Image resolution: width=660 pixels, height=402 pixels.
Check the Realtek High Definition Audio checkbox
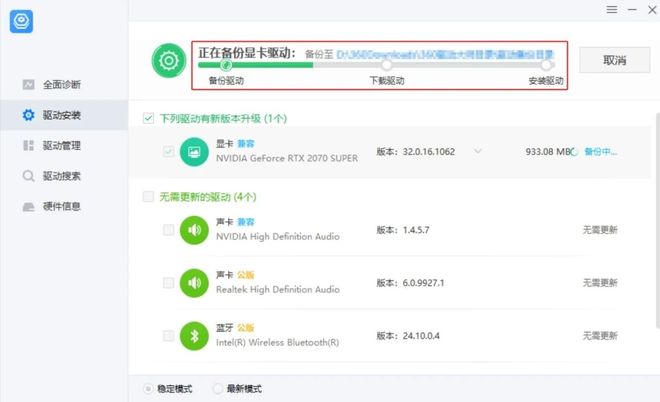(168, 282)
